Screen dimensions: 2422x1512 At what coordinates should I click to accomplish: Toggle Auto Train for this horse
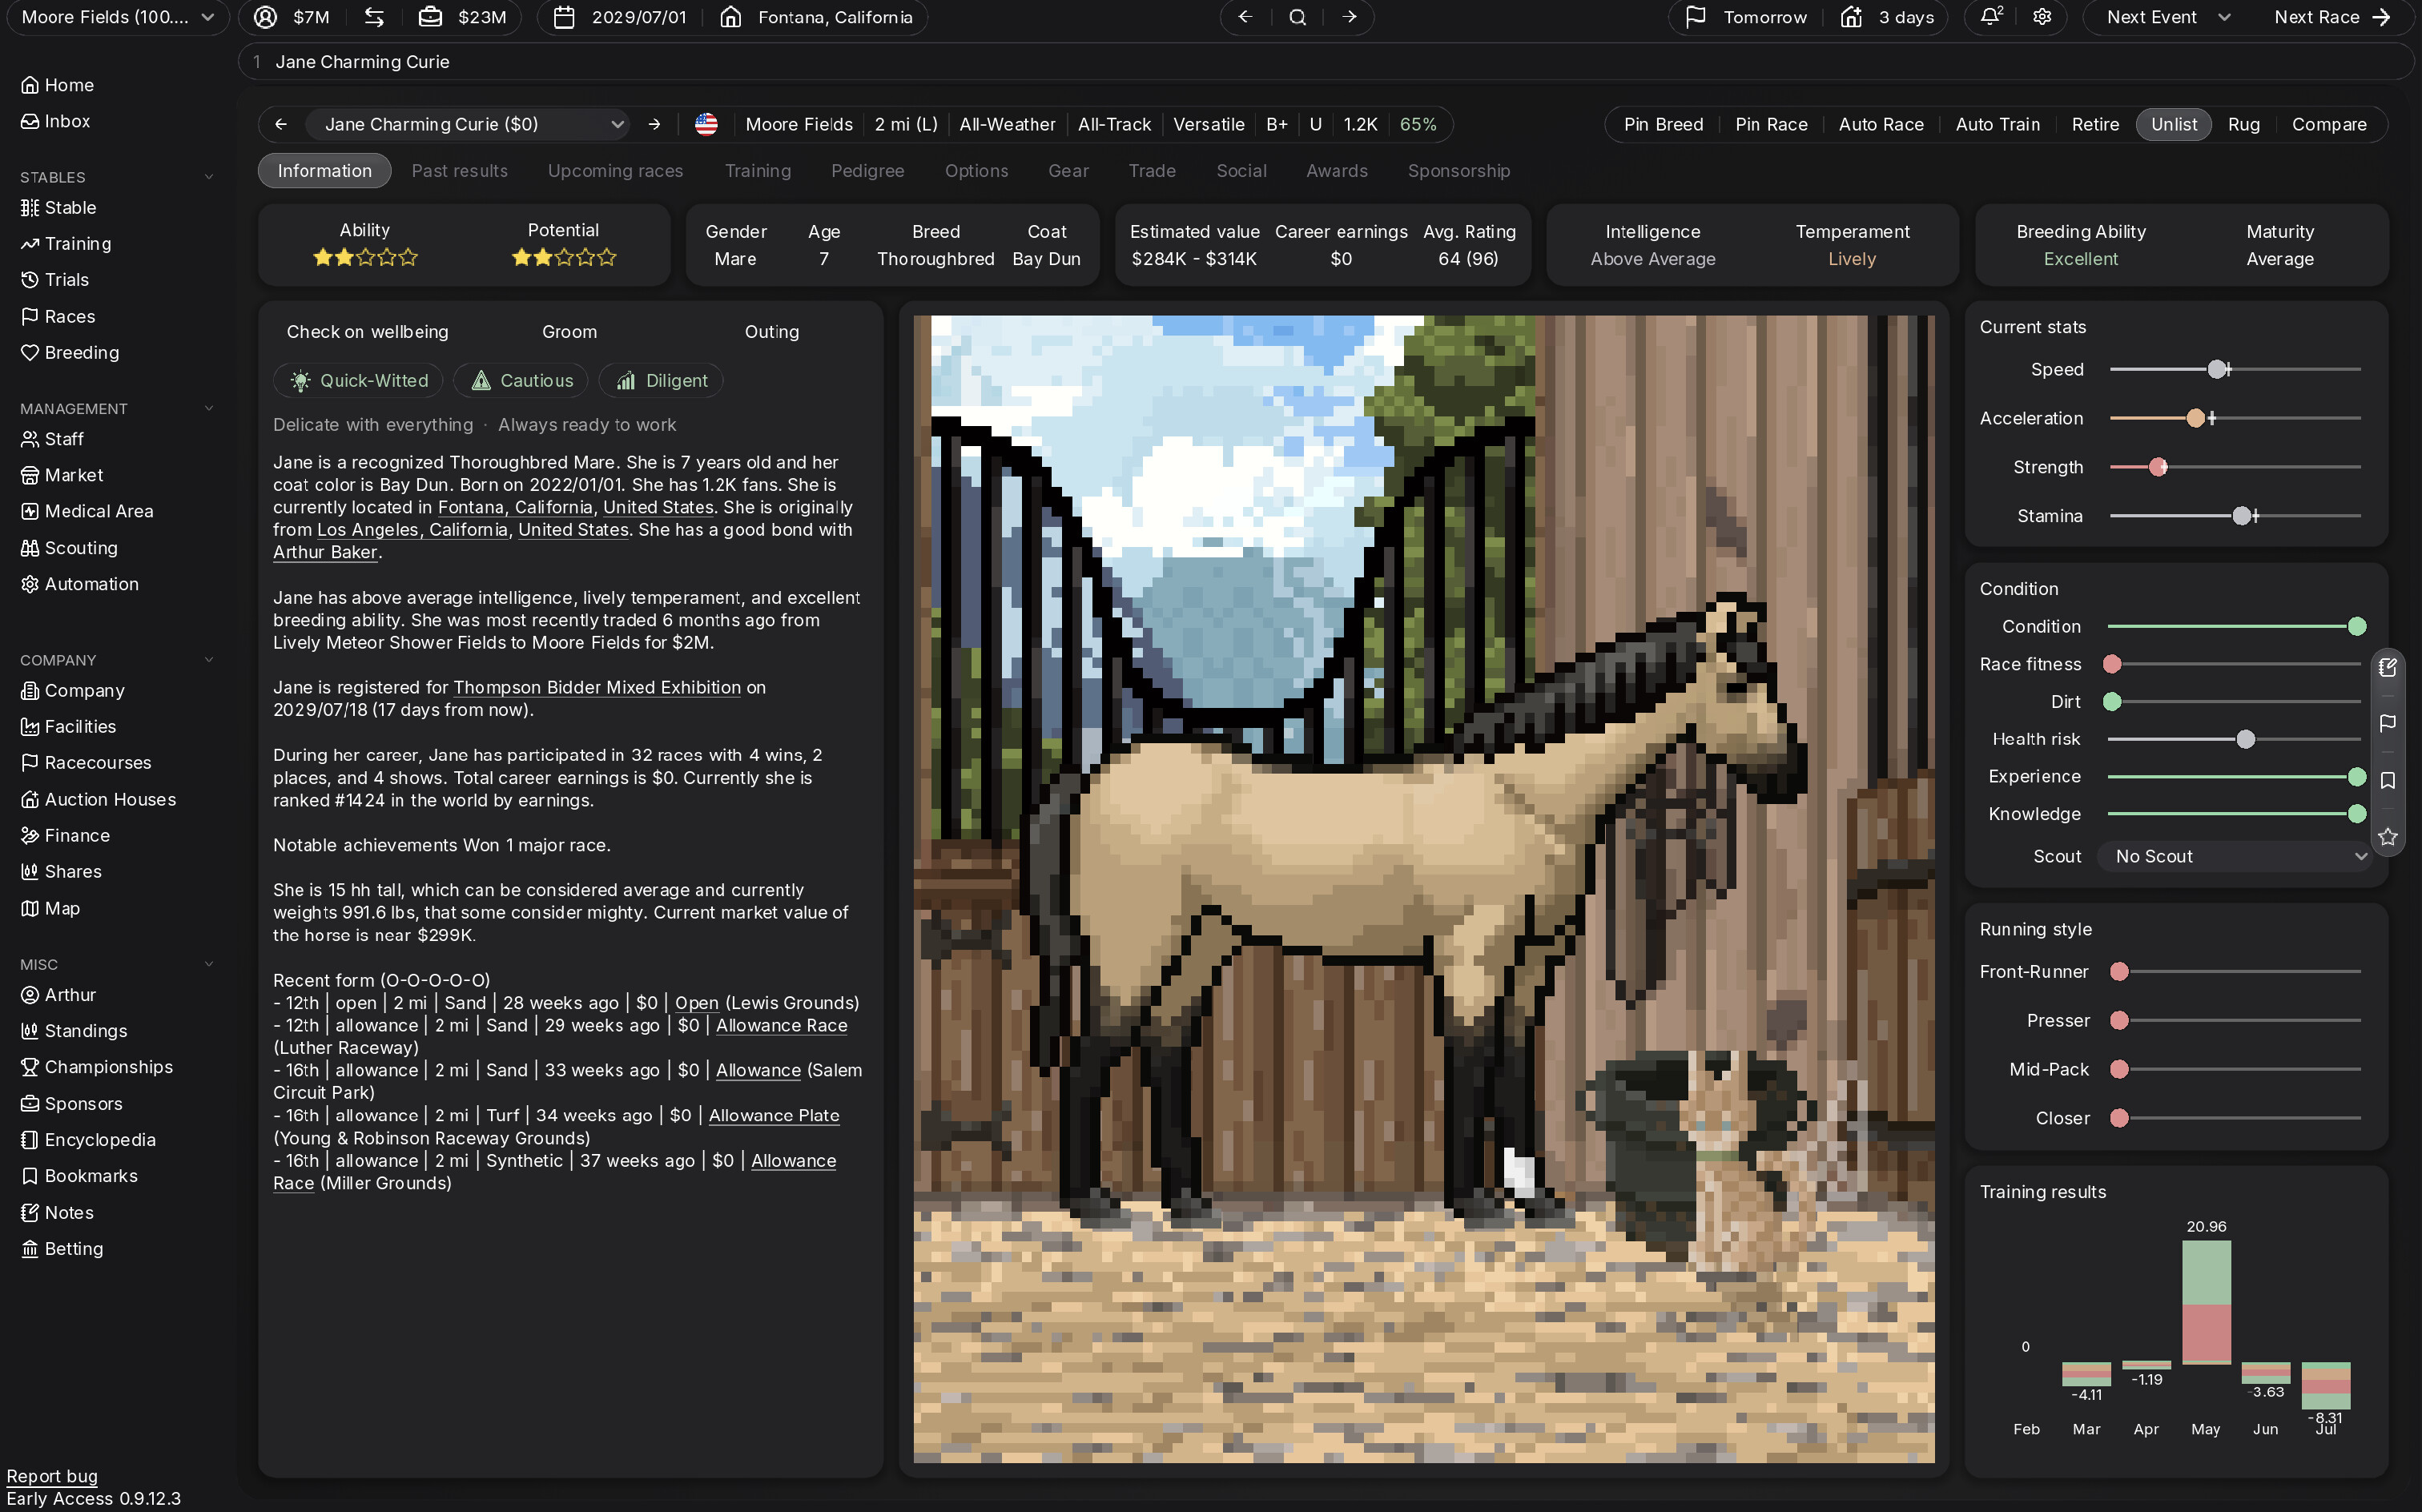[x=1997, y=124]
